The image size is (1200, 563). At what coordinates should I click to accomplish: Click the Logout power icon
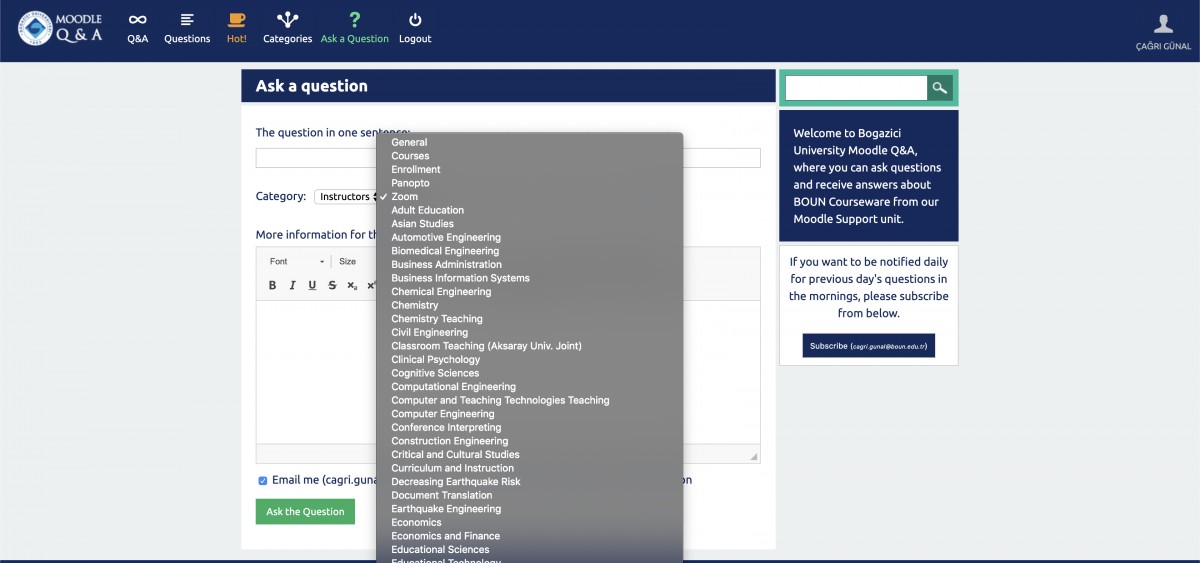pyautogui.click(x=415, y=20)
